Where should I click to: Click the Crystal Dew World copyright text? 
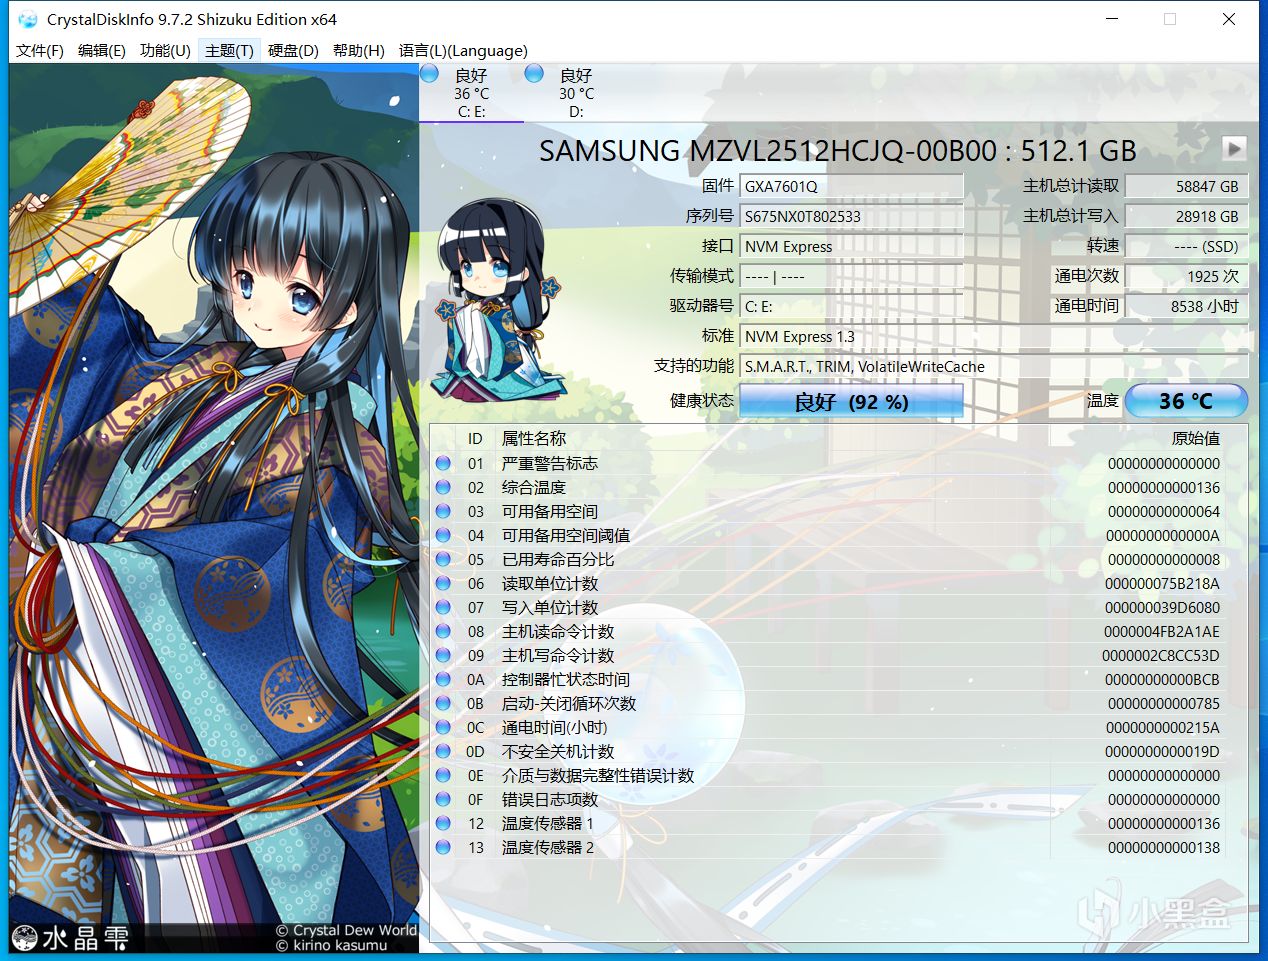pyautogui.click(x=346, y=930)
